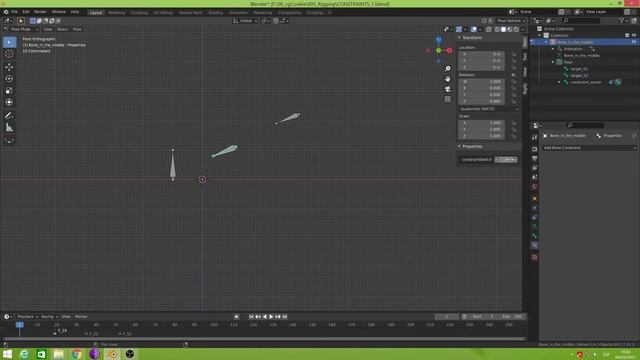The width and height of the screenshot is (640, 360).
Task: Enable material preview shading
Action: point(510,29)
